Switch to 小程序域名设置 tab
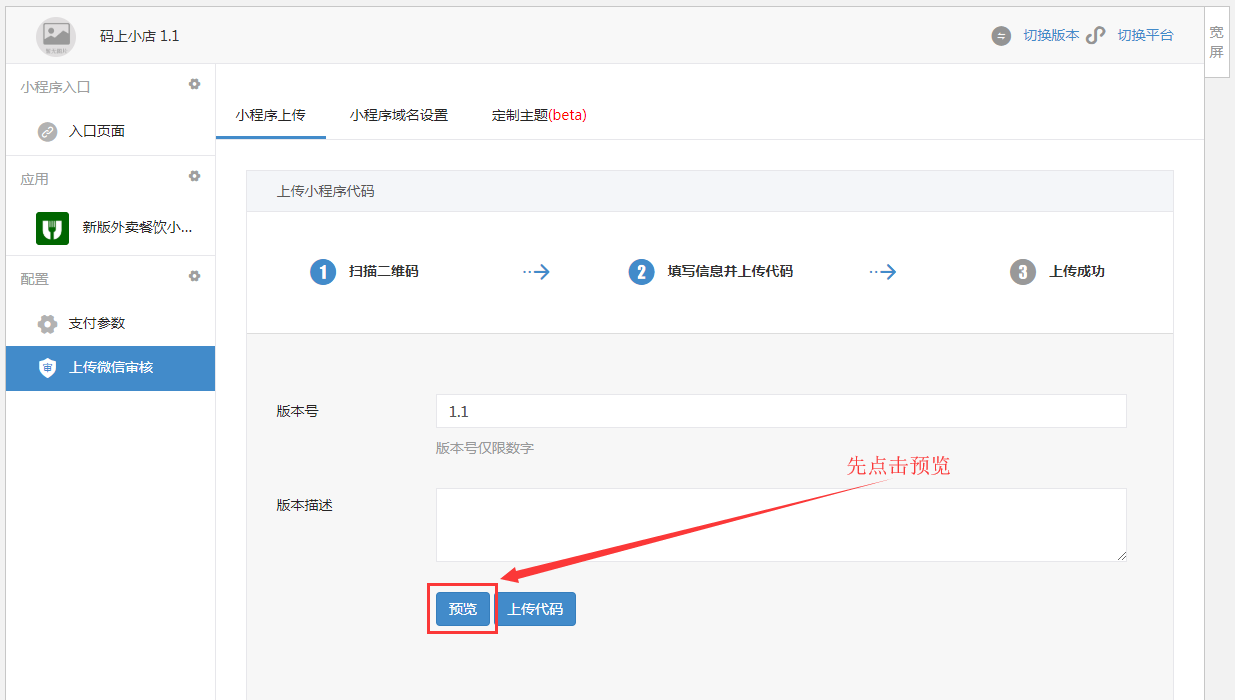Image resolution: width=1235 pixels, height=700 pixels. click(x=398, y=115)
